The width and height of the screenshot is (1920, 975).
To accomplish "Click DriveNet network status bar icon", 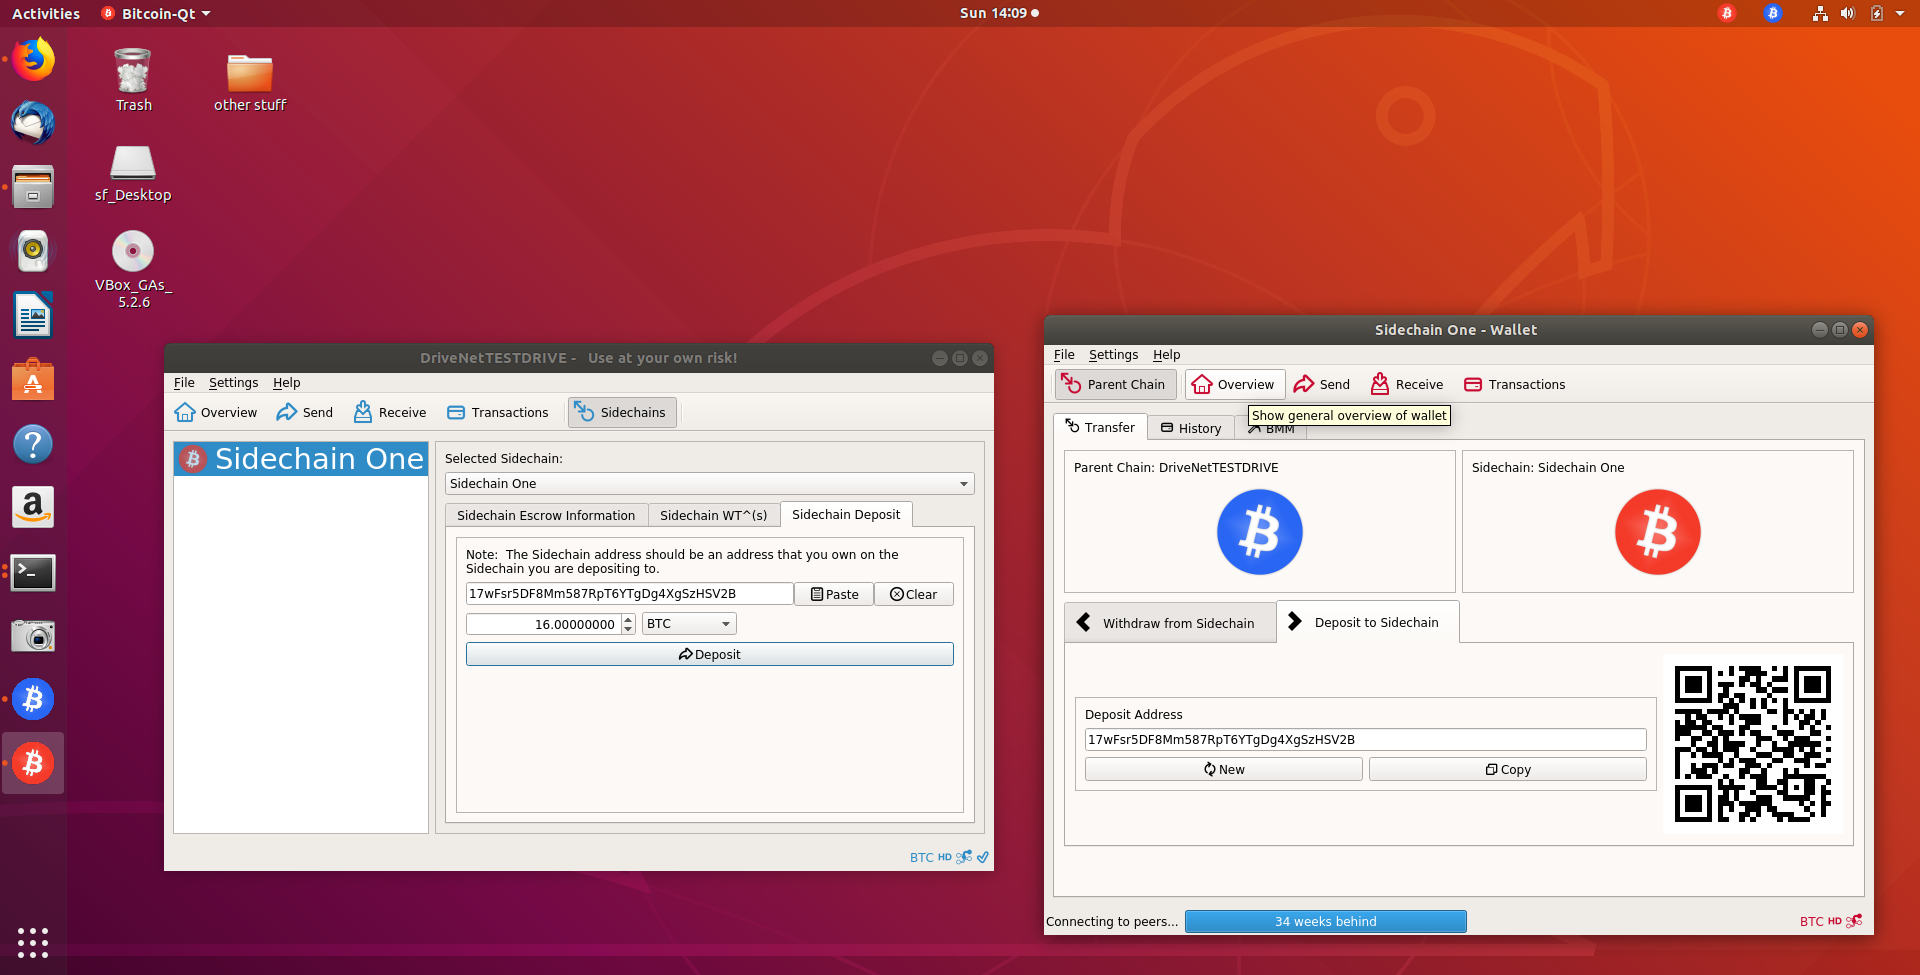I will [x=964, y=857].
